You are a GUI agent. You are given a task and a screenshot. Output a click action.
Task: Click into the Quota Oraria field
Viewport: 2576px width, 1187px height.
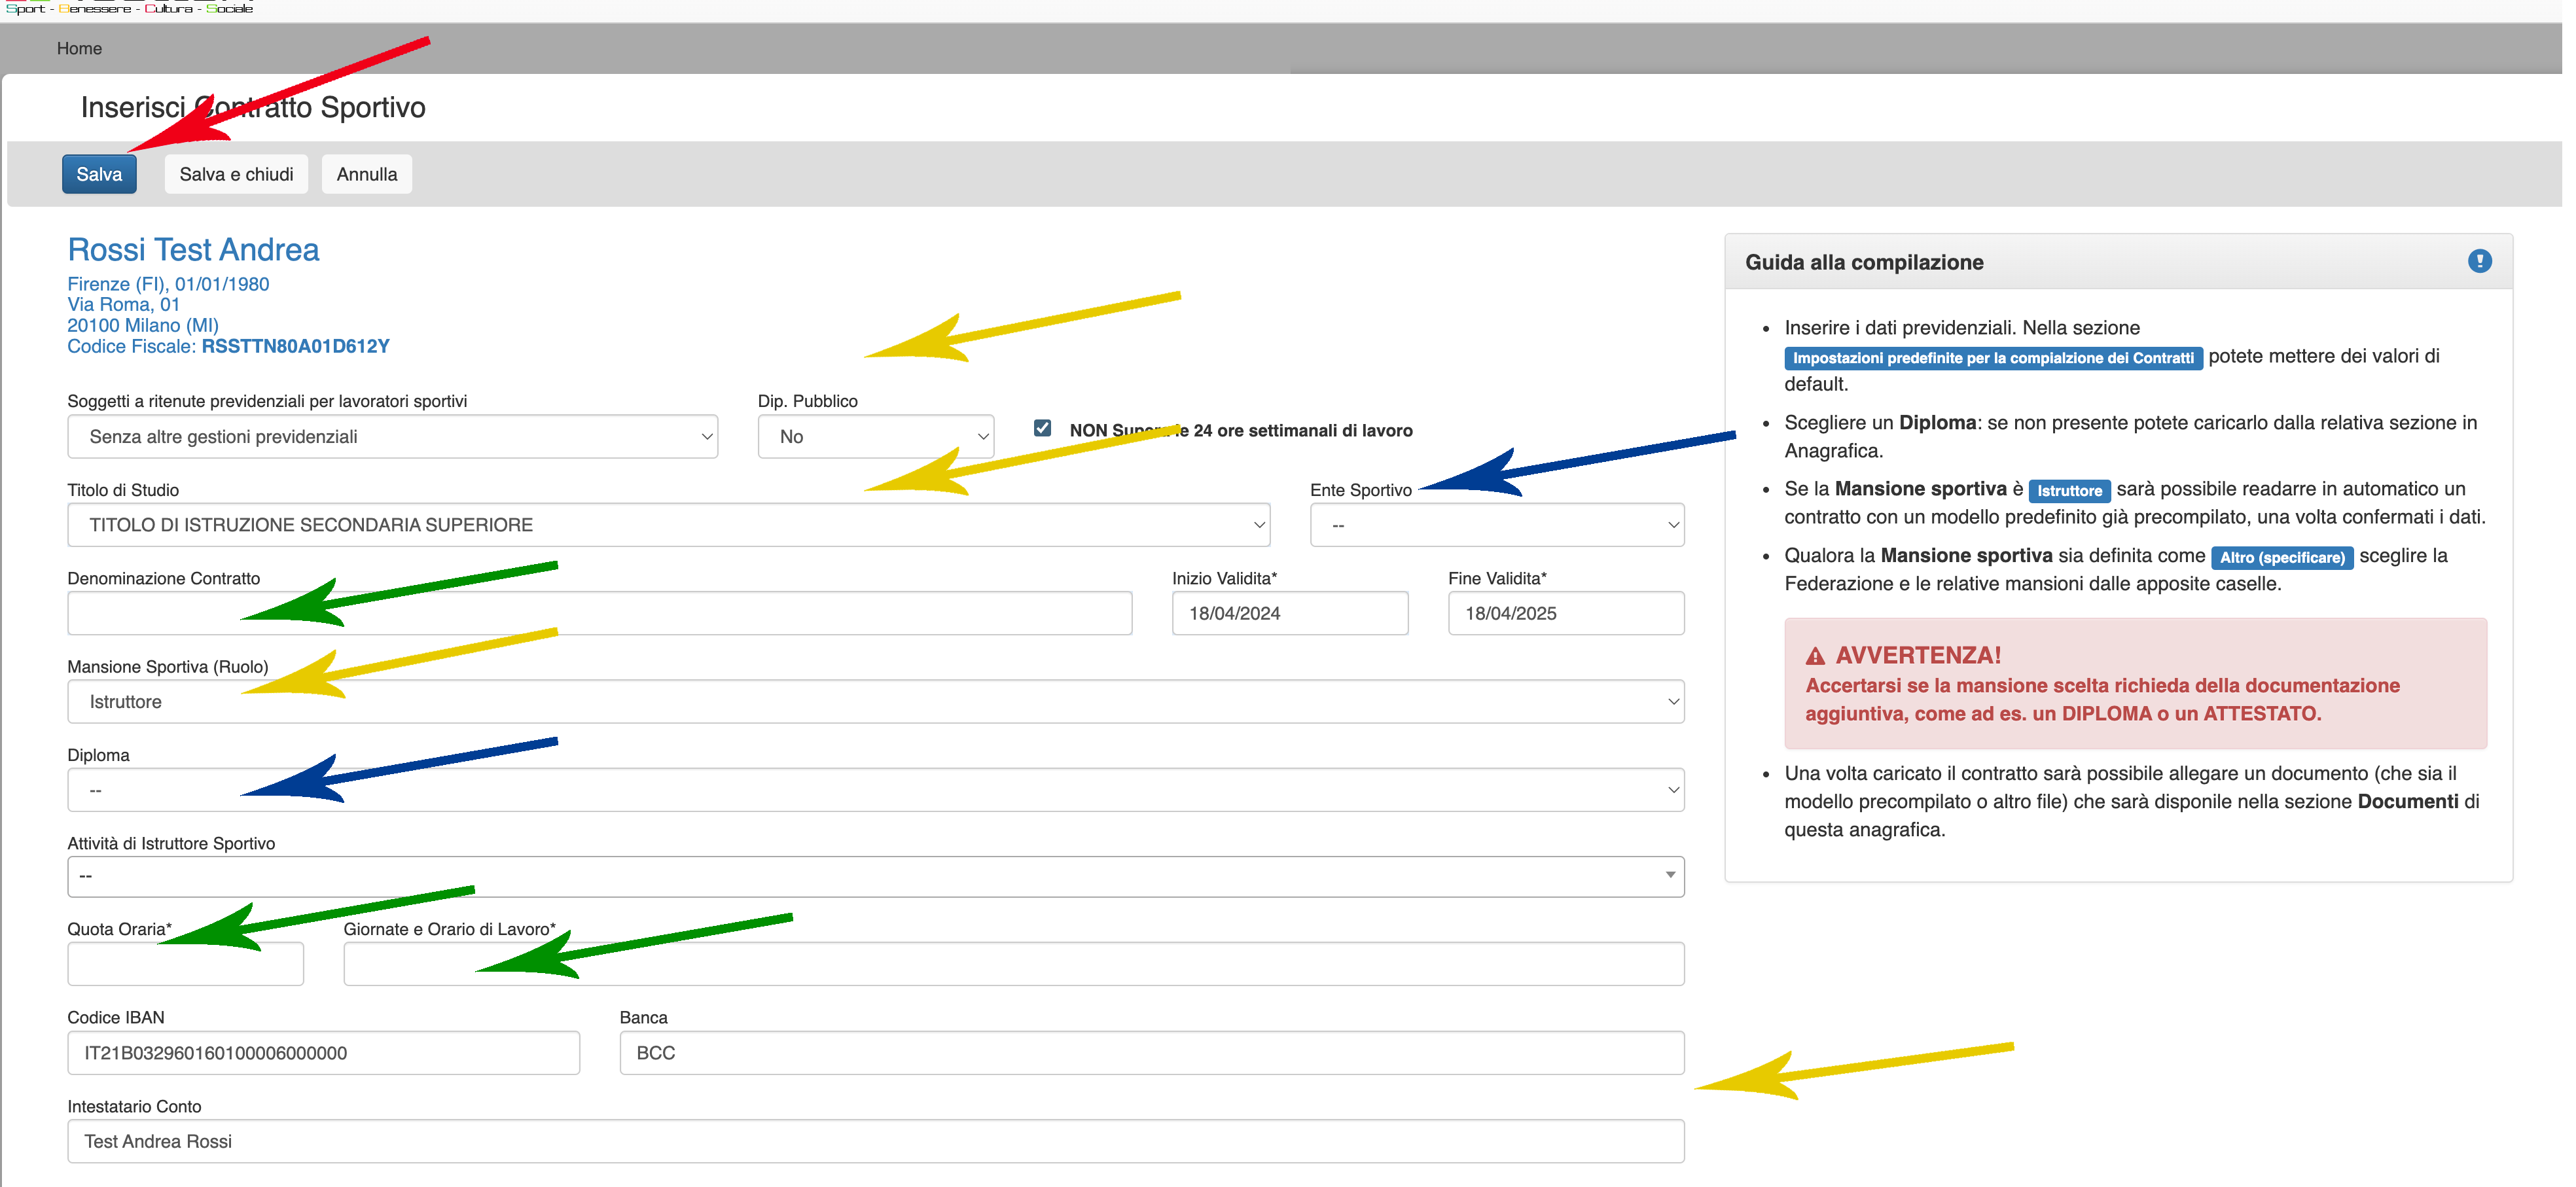pyautogui.click(x=185, y=964)
